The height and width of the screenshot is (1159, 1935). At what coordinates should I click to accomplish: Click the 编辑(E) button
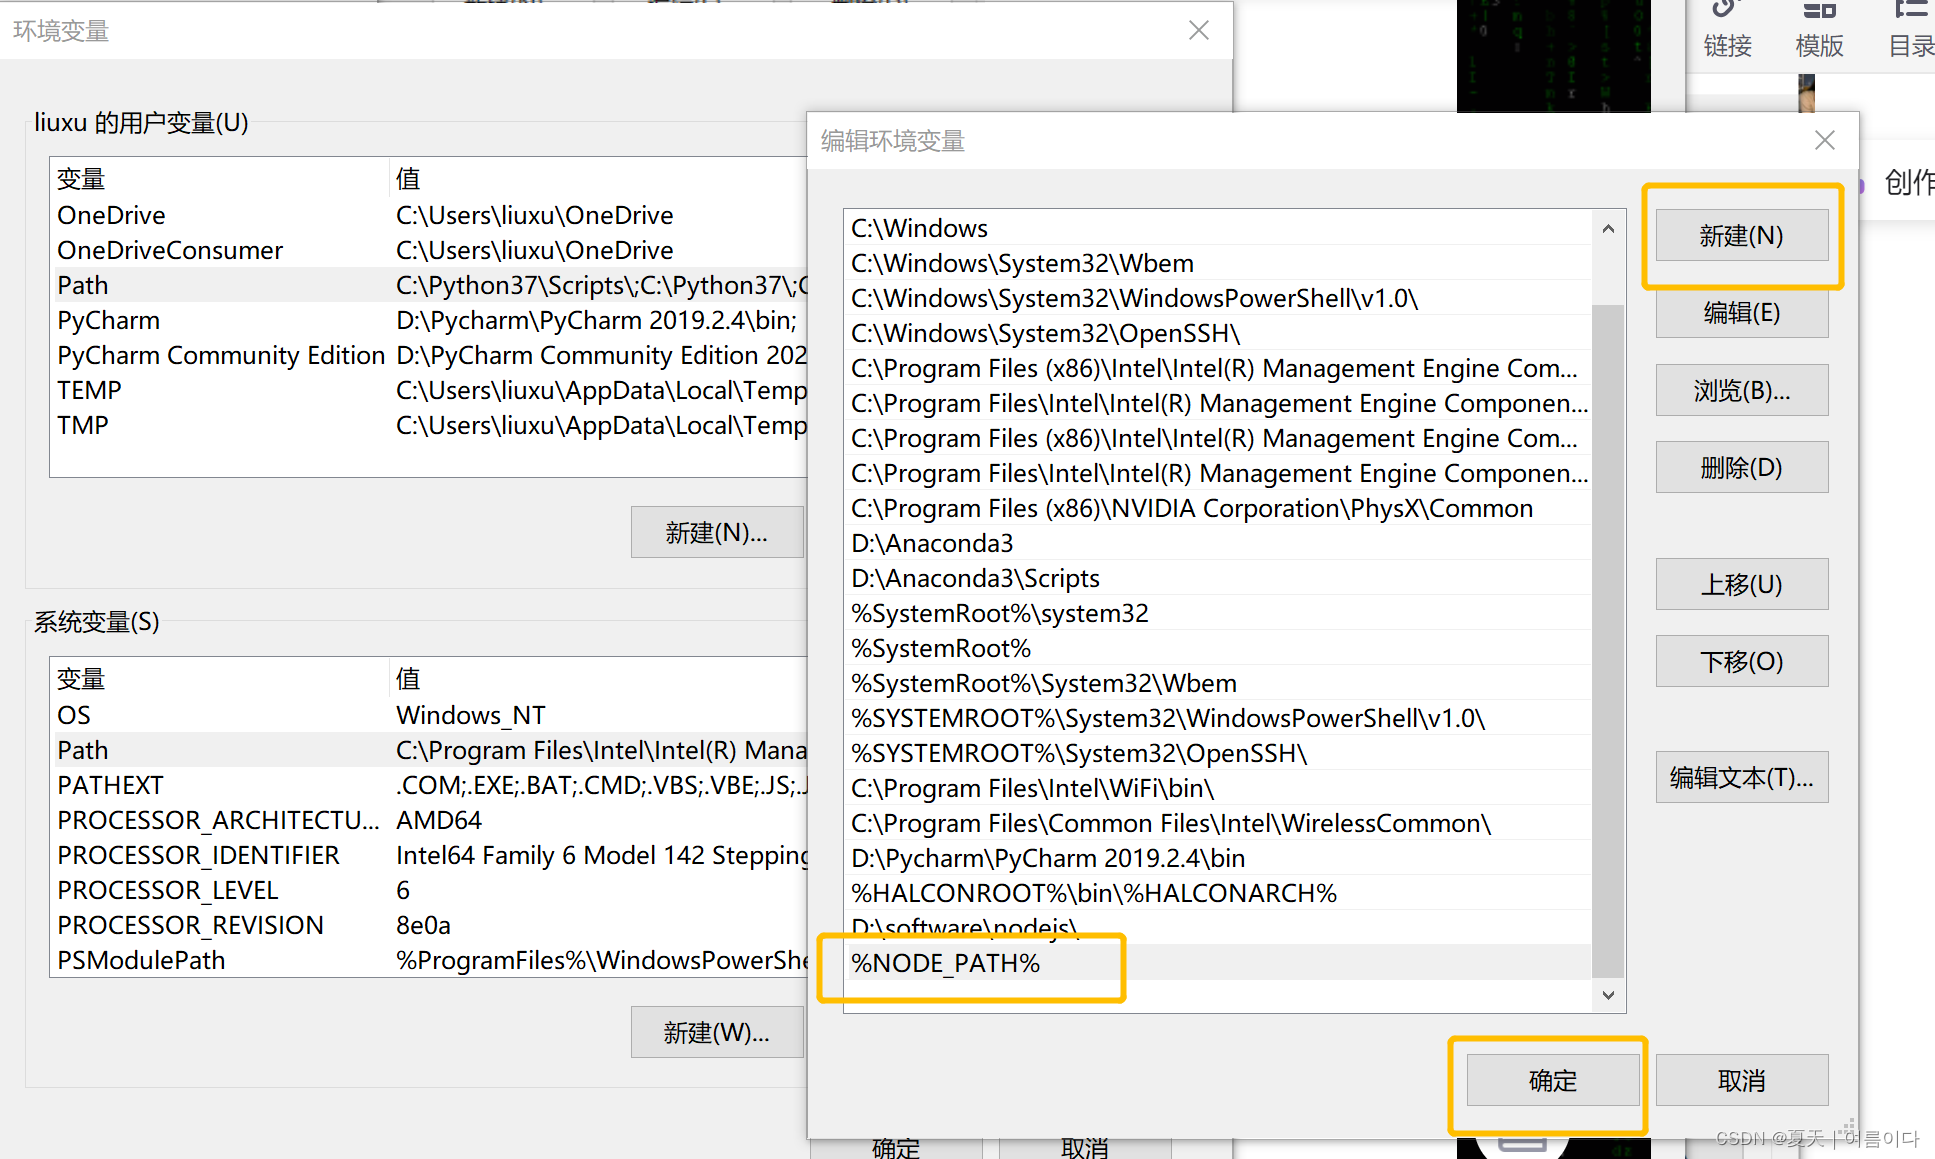(1741, 313)
